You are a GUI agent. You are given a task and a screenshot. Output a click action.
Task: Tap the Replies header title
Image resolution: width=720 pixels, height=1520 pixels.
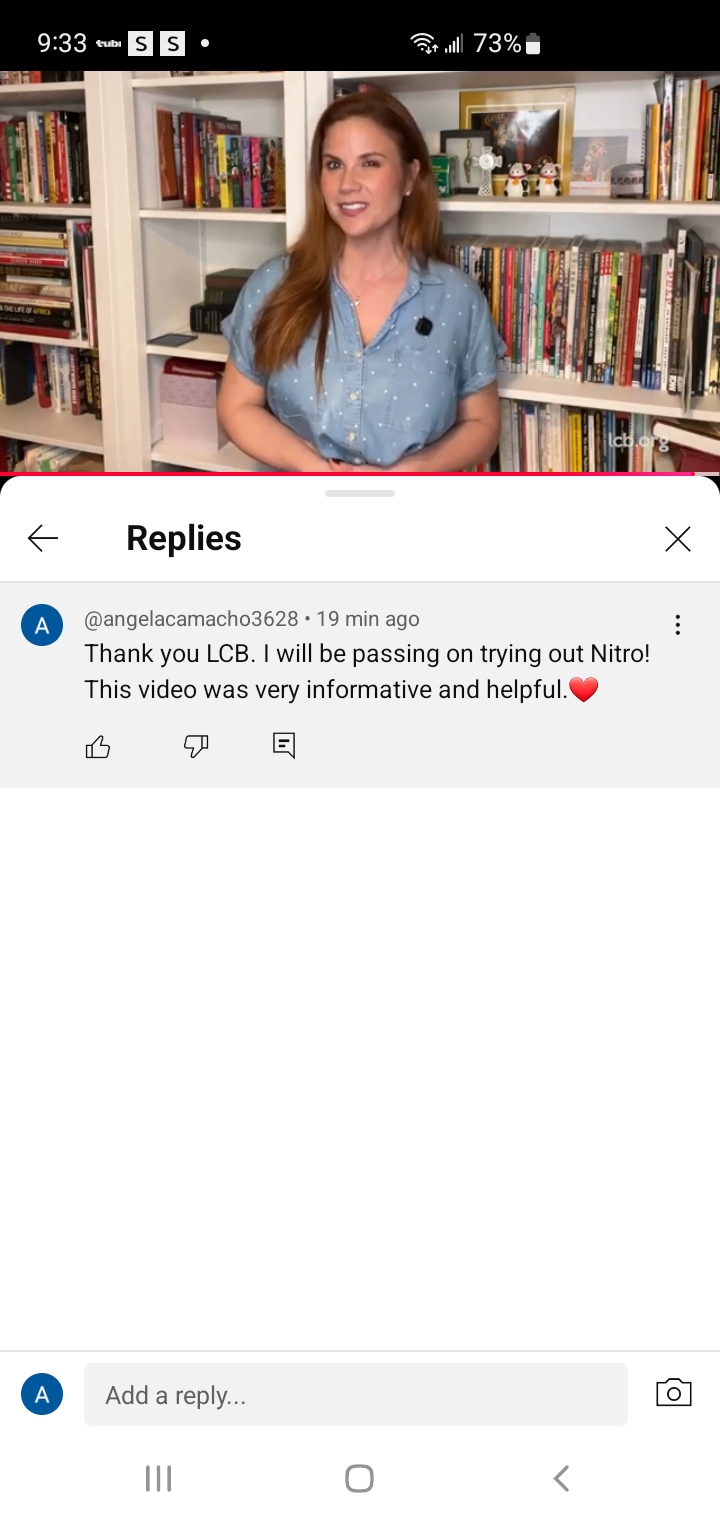(x=184, y=539)
